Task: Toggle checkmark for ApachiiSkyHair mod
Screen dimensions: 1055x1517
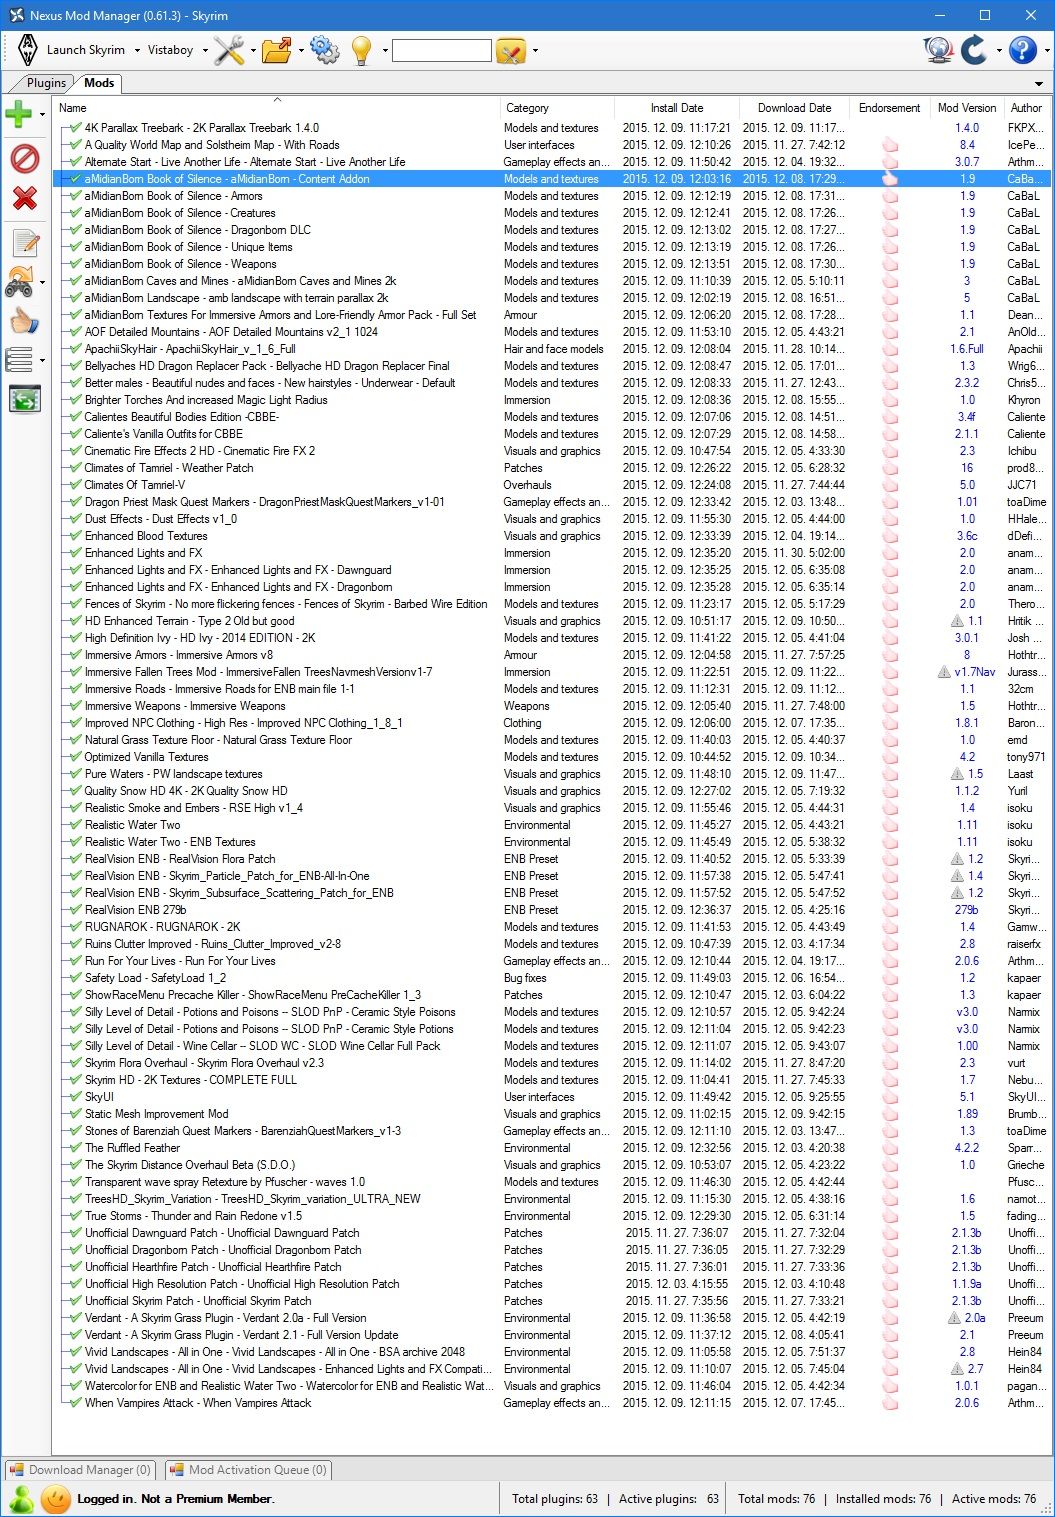Action: point(74,349)
